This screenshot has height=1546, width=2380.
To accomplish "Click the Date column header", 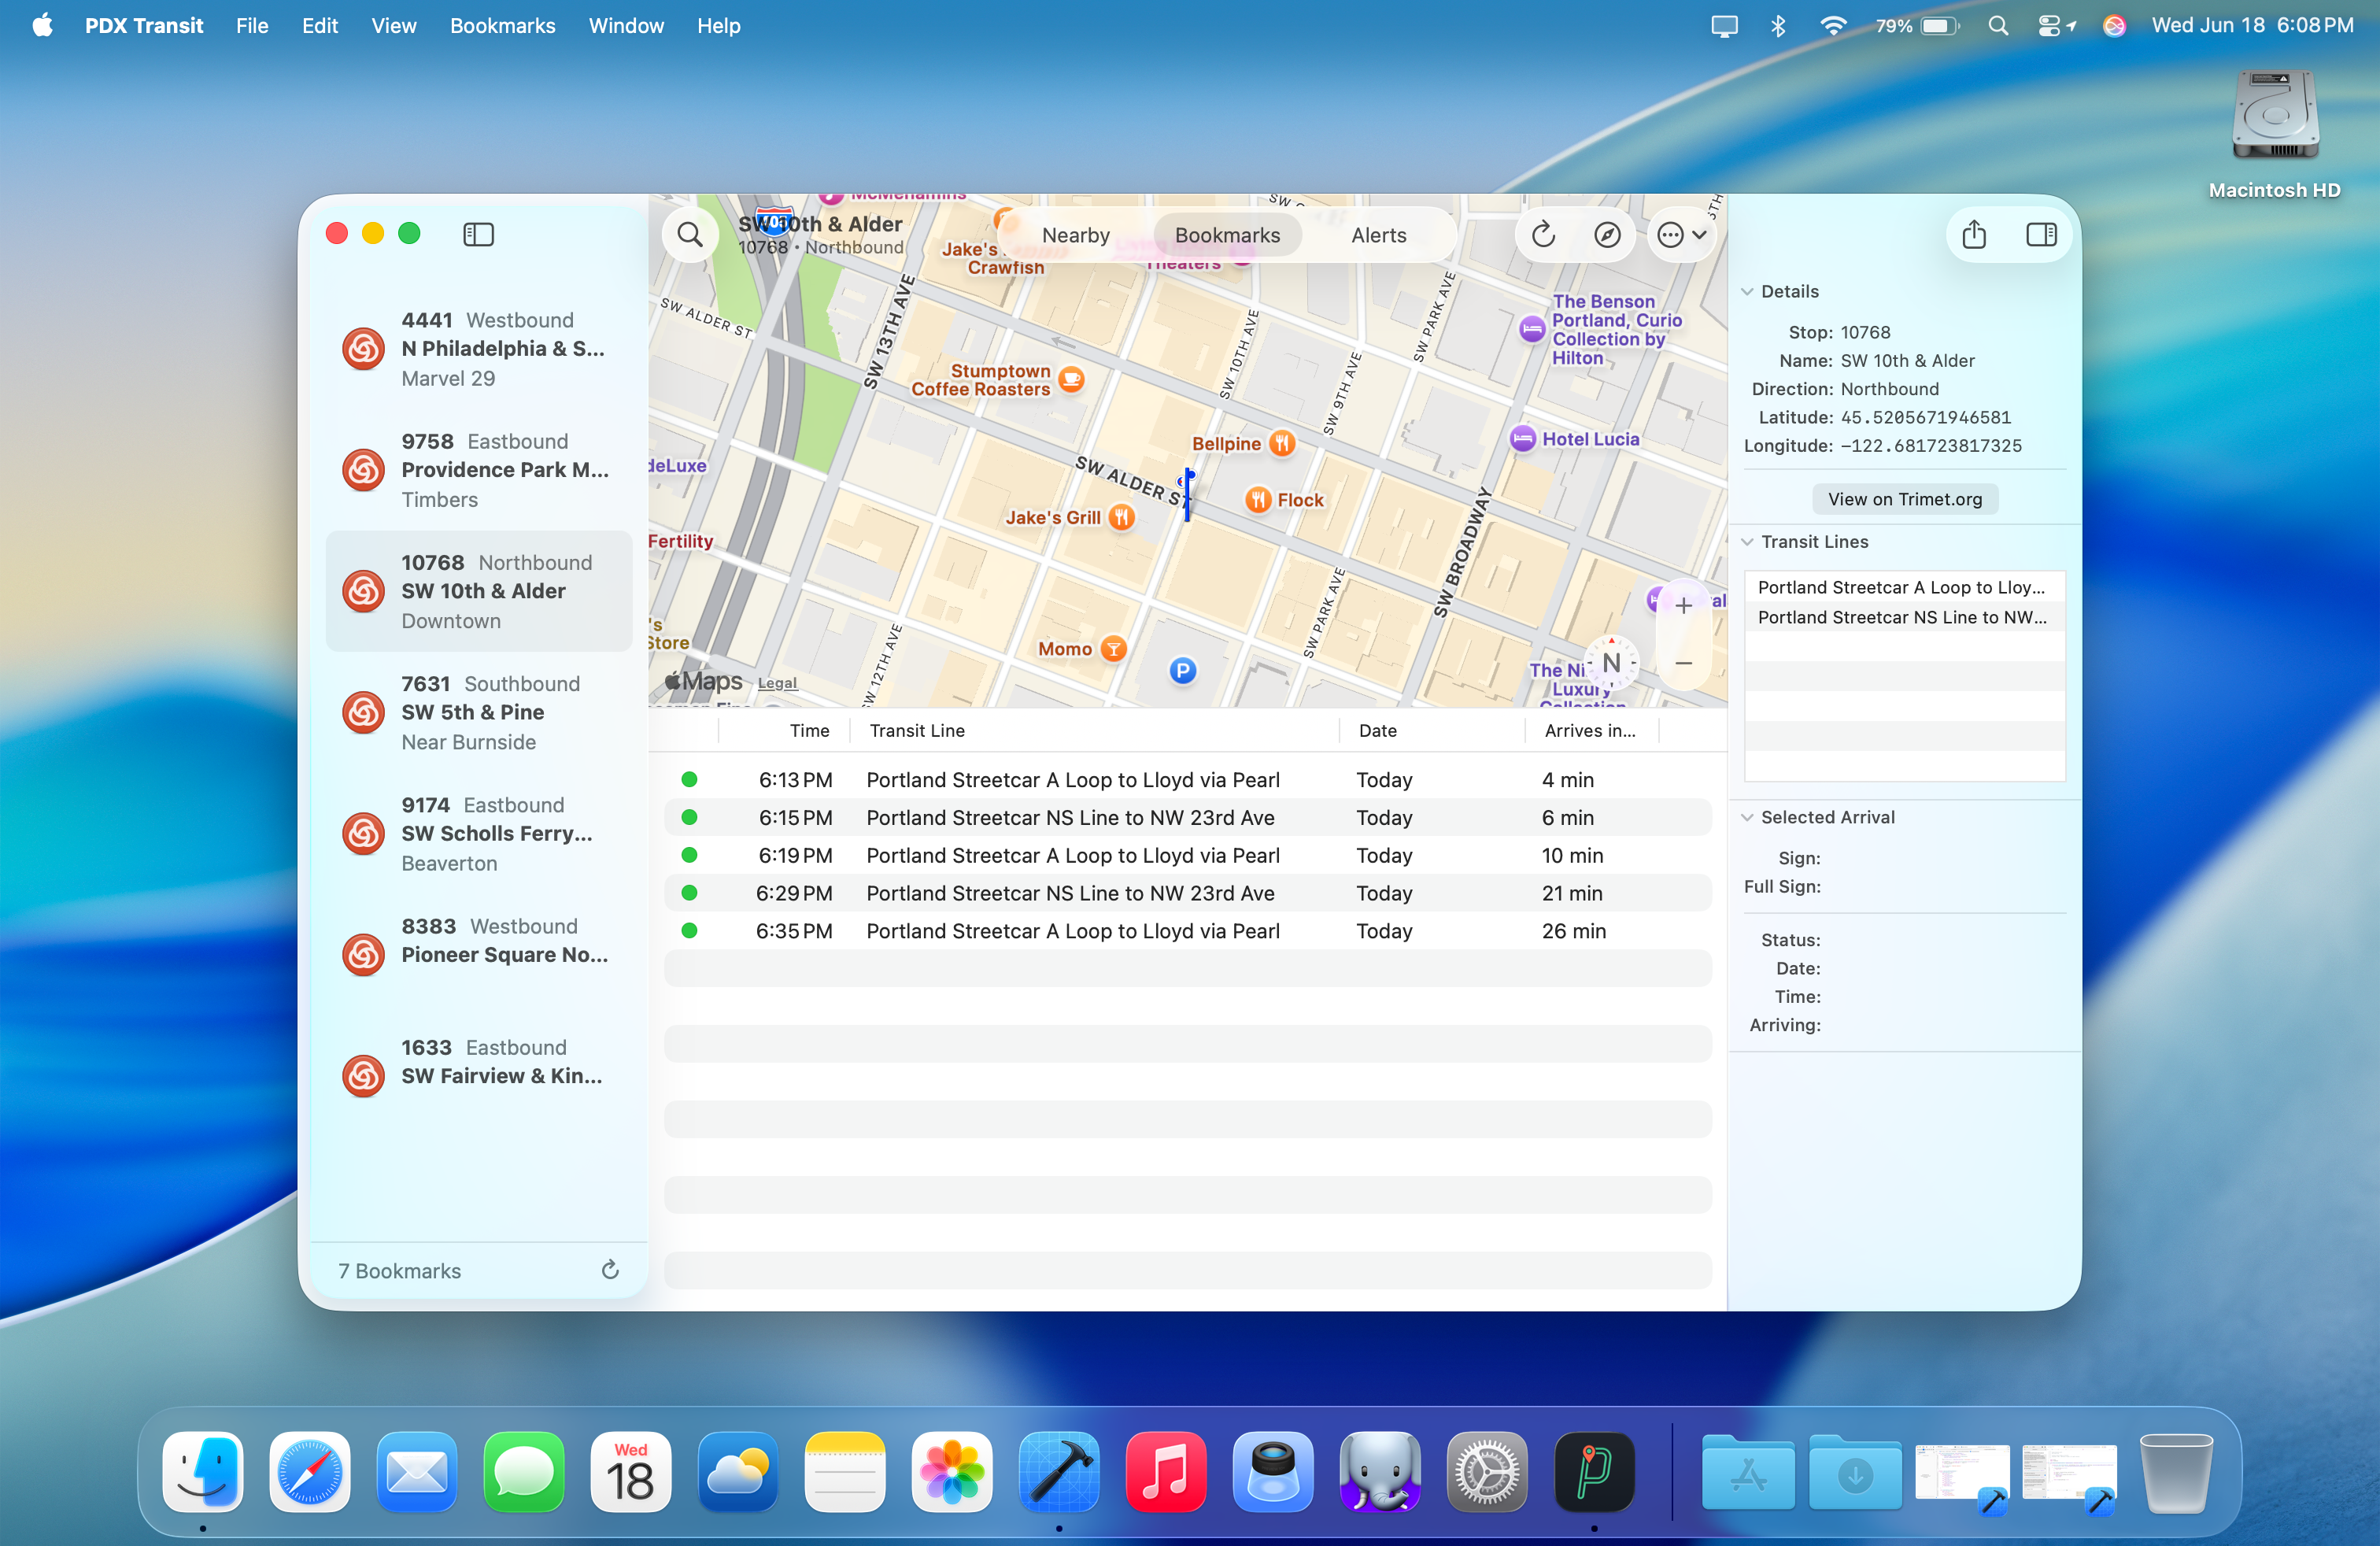I will (1432, 731).
